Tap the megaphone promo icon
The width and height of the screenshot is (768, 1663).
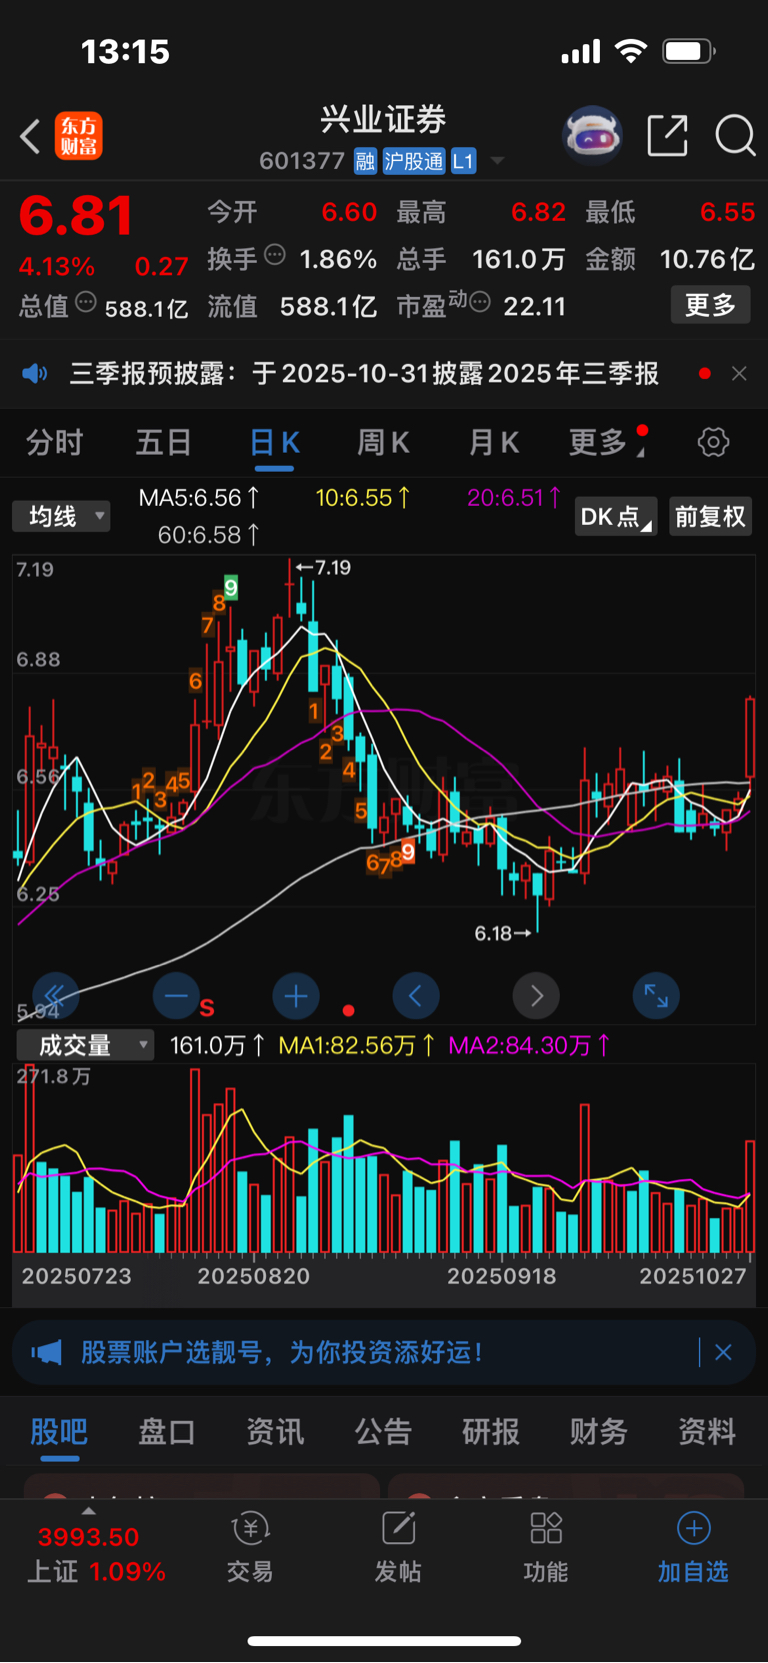46,1353
